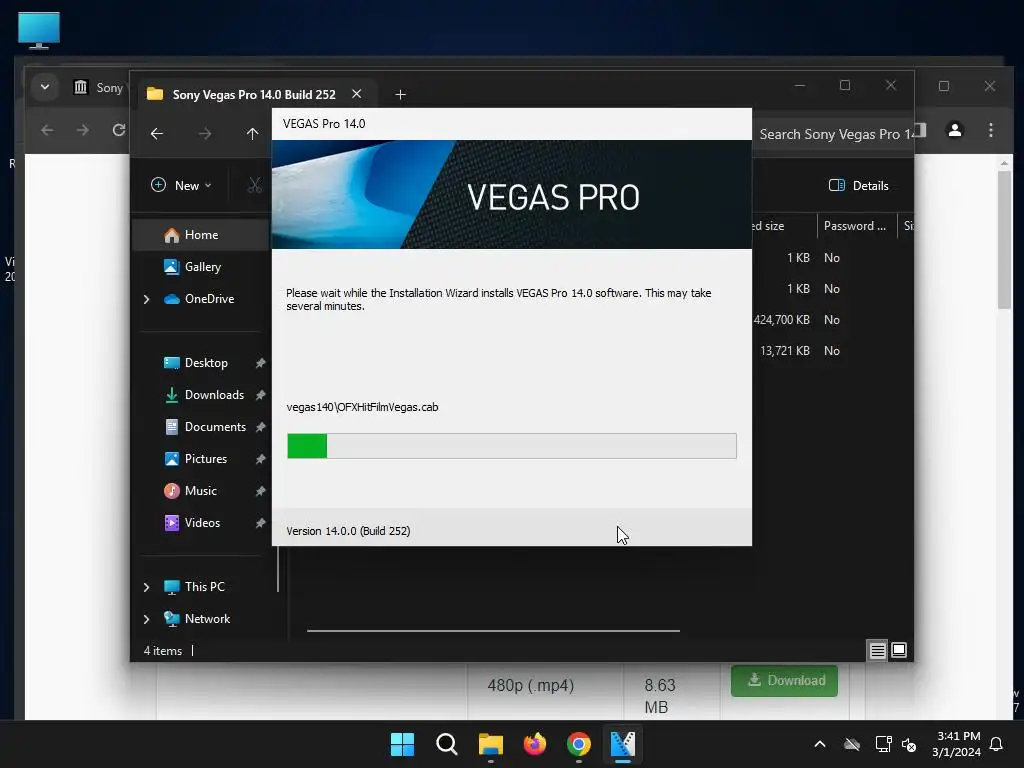Click the Password column header

[x=855, y=226]
